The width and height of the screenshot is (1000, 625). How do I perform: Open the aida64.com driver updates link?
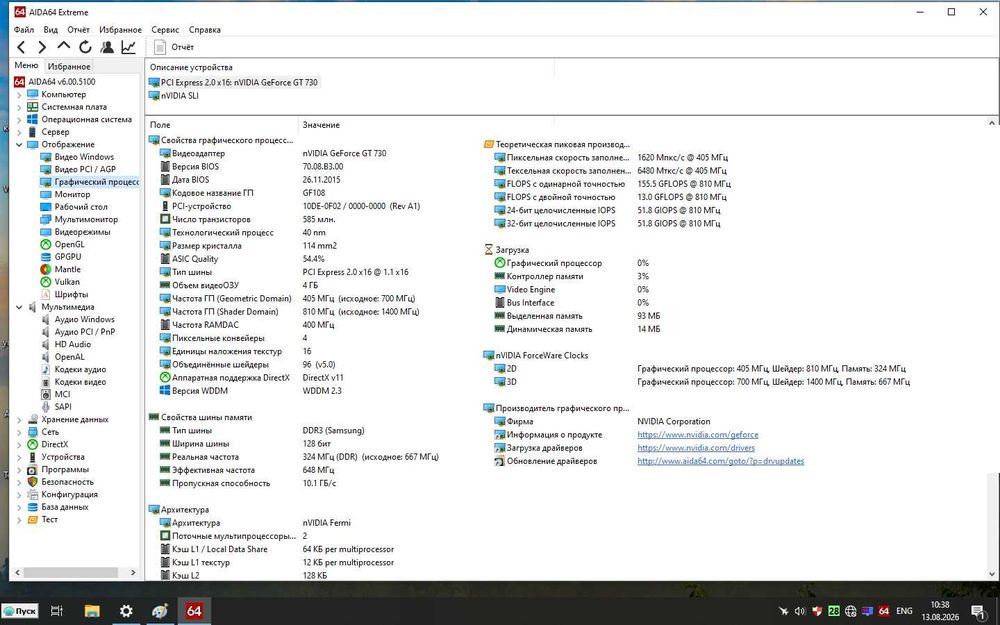(721, 461)
